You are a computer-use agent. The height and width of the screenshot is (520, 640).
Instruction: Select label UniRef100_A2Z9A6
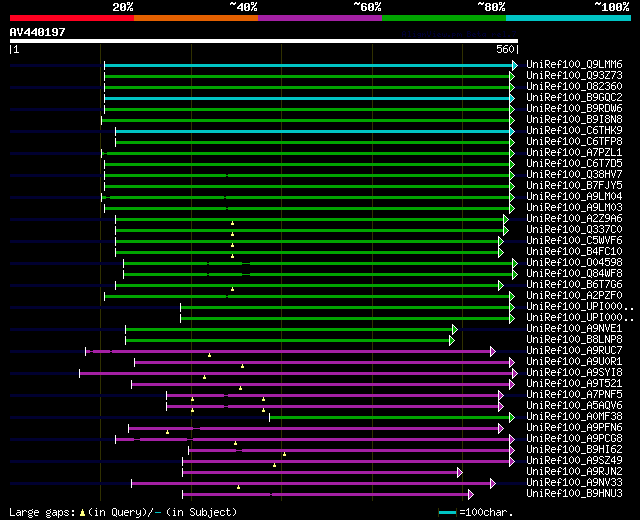574,219
